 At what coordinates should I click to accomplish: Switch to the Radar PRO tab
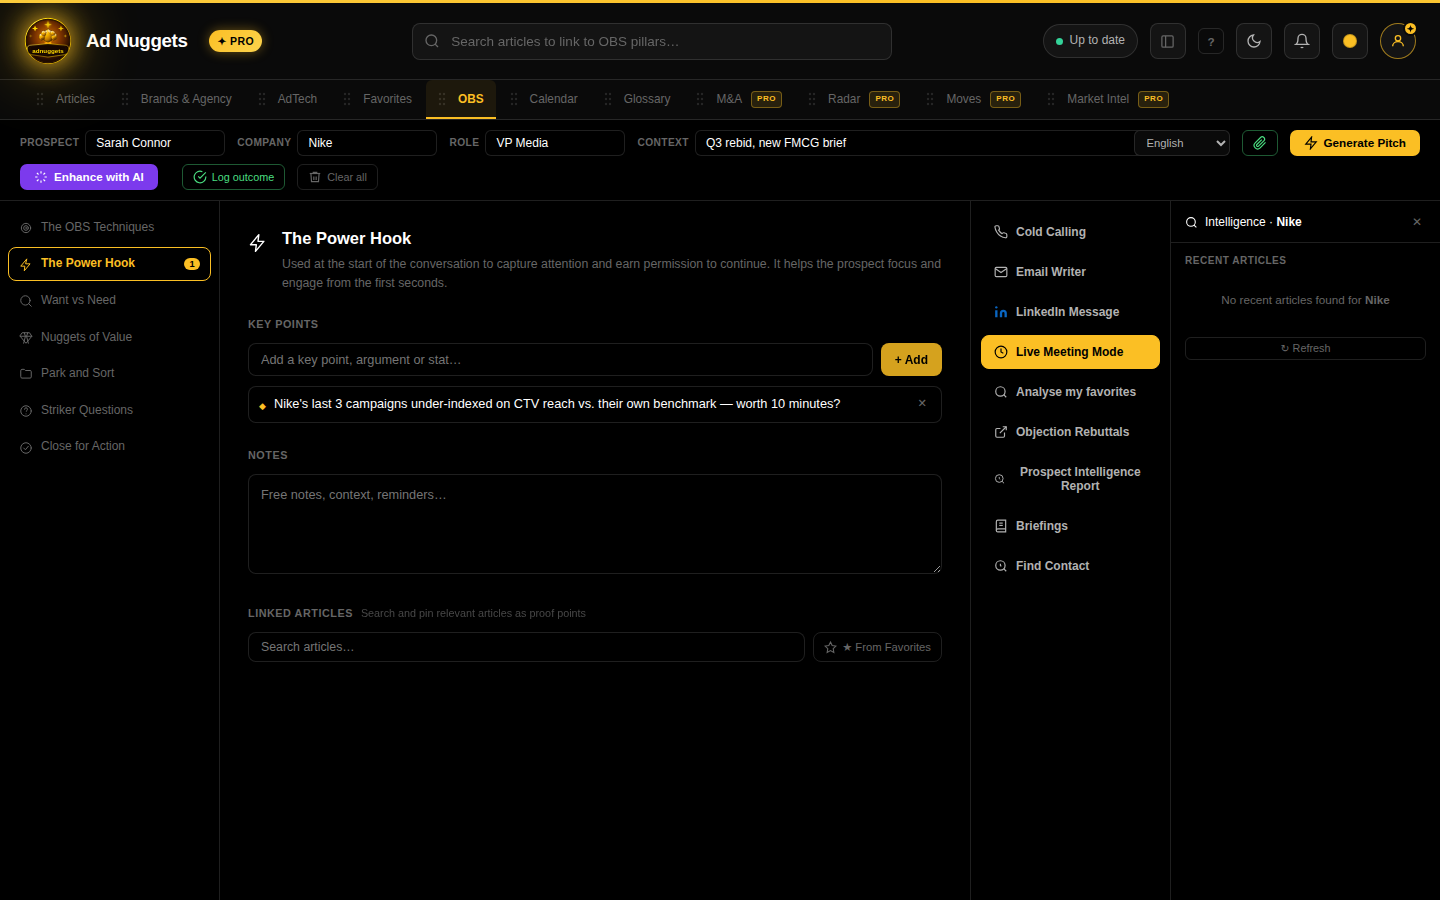pyautogui.click(x=854, y=99)
